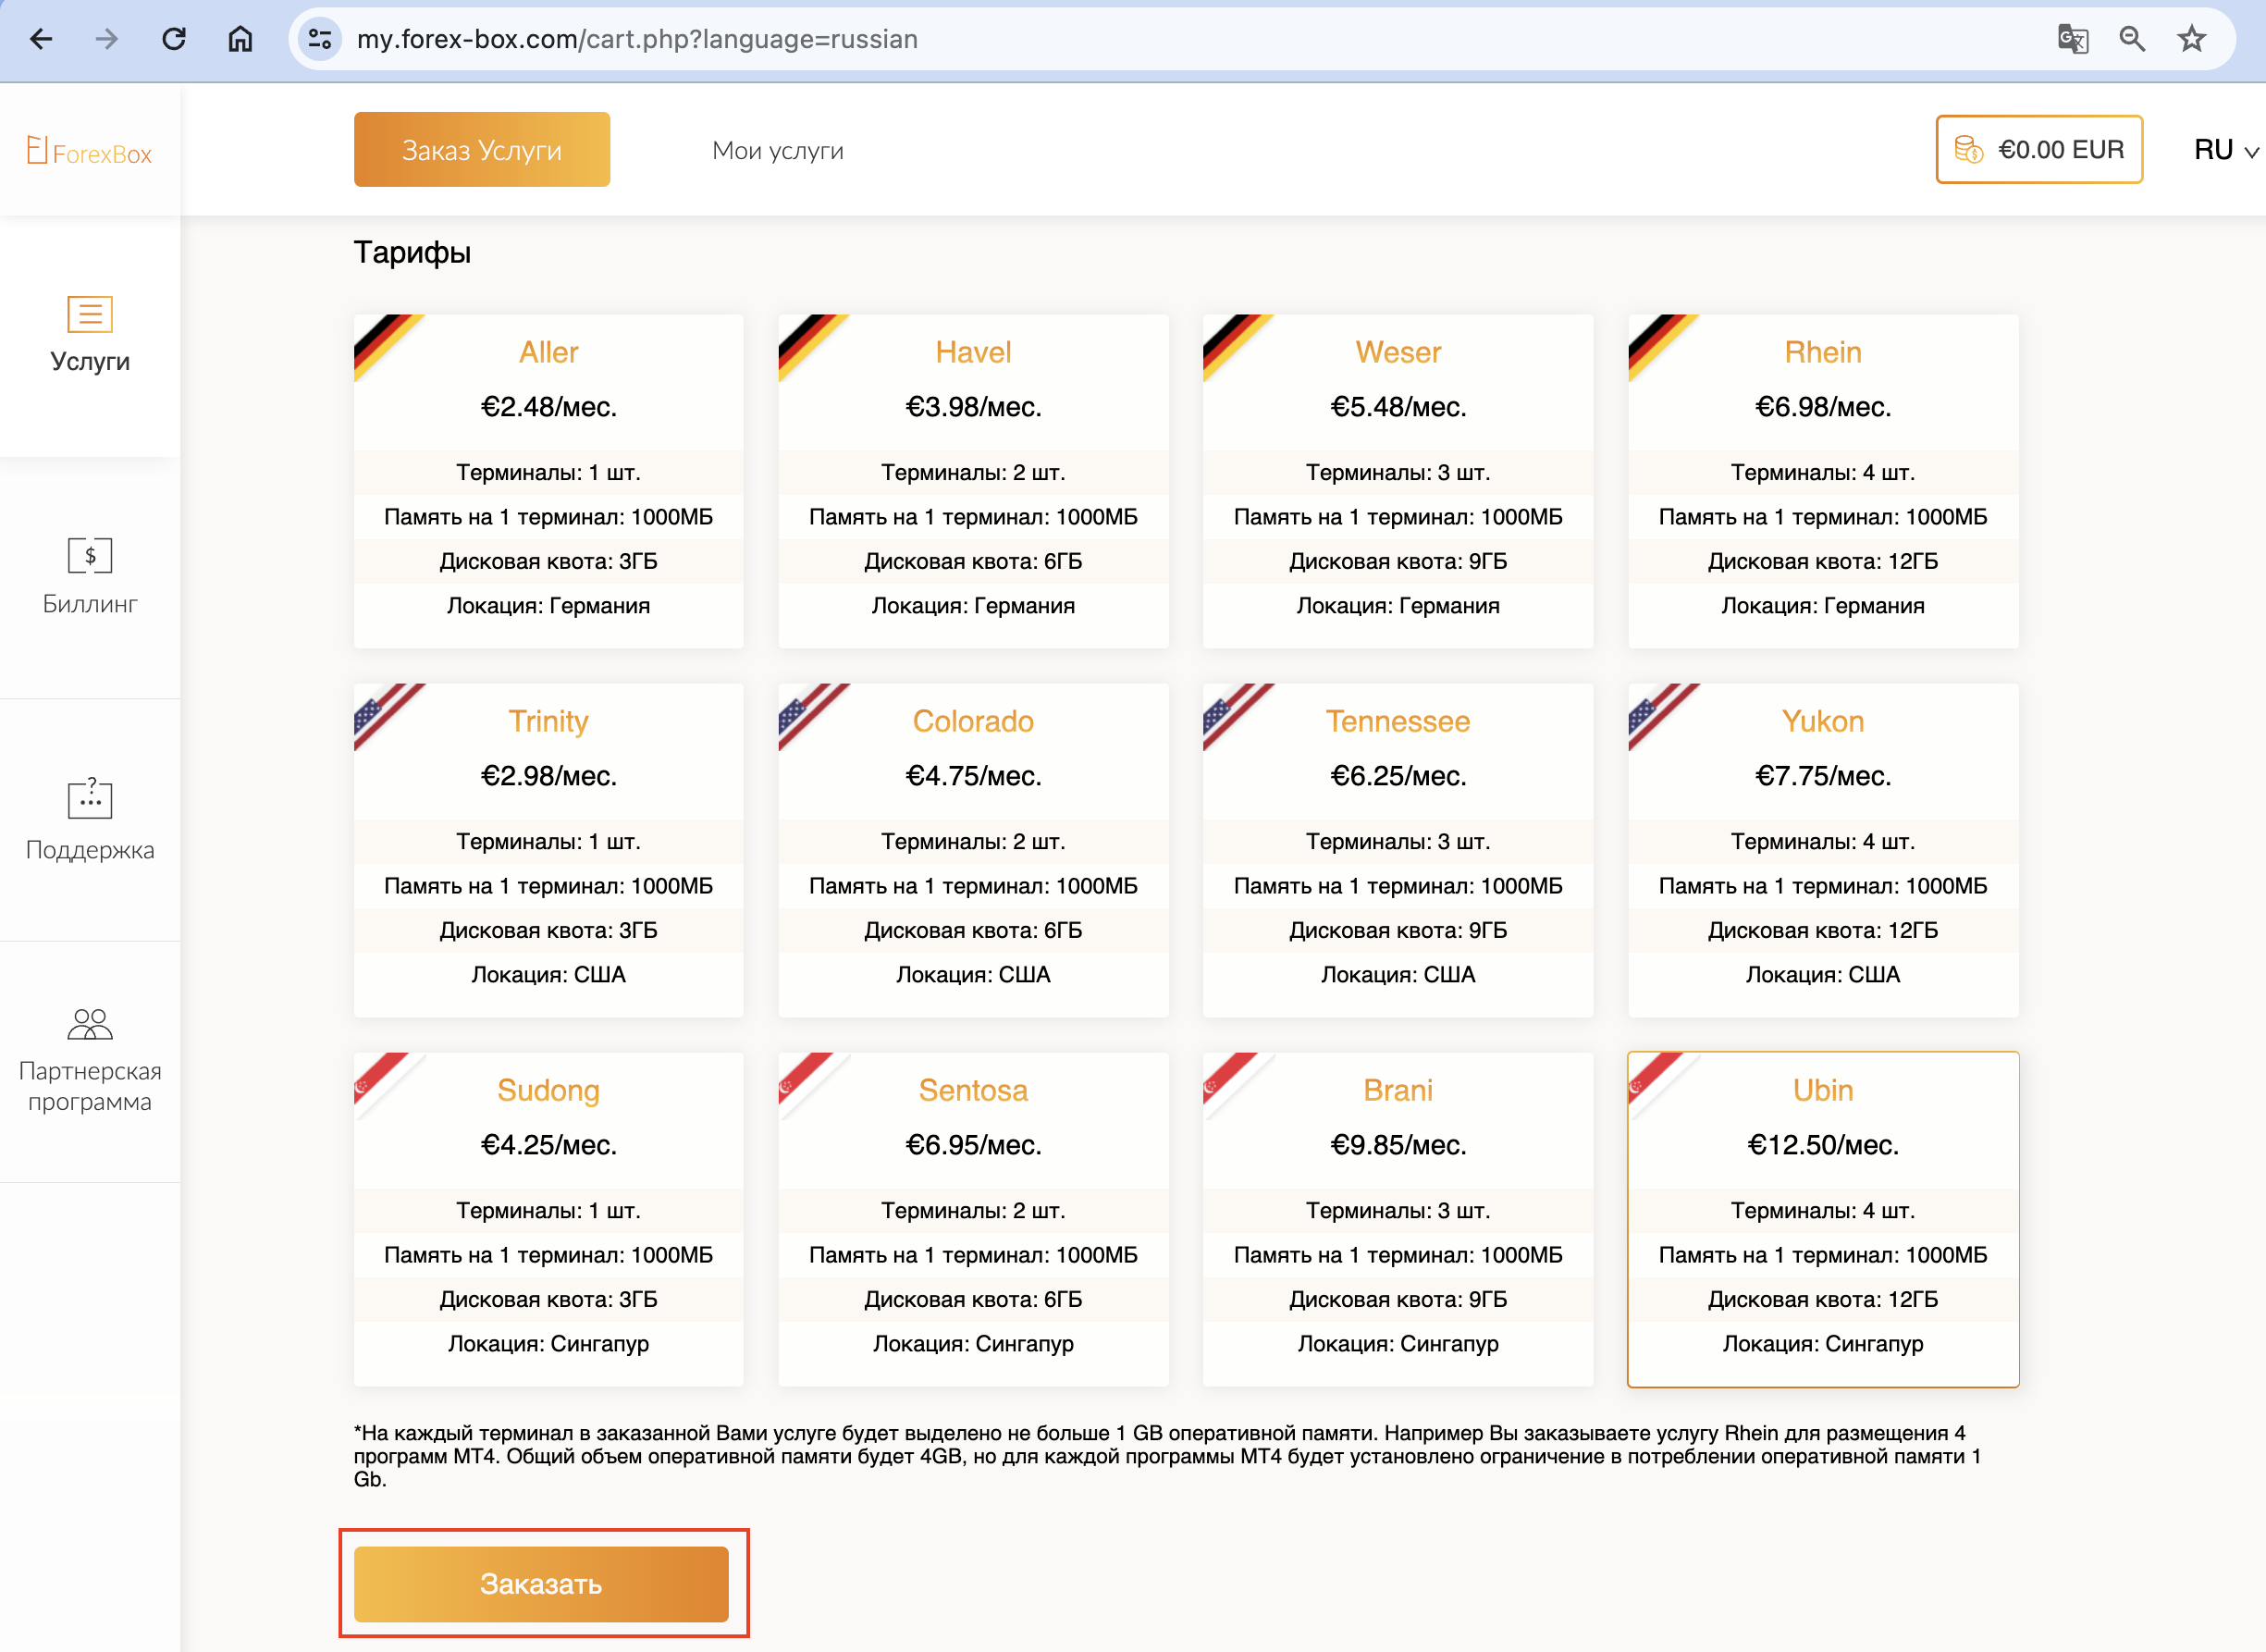
Task: Switch to Мои услуги tab
Action: [x=777, y=150]
